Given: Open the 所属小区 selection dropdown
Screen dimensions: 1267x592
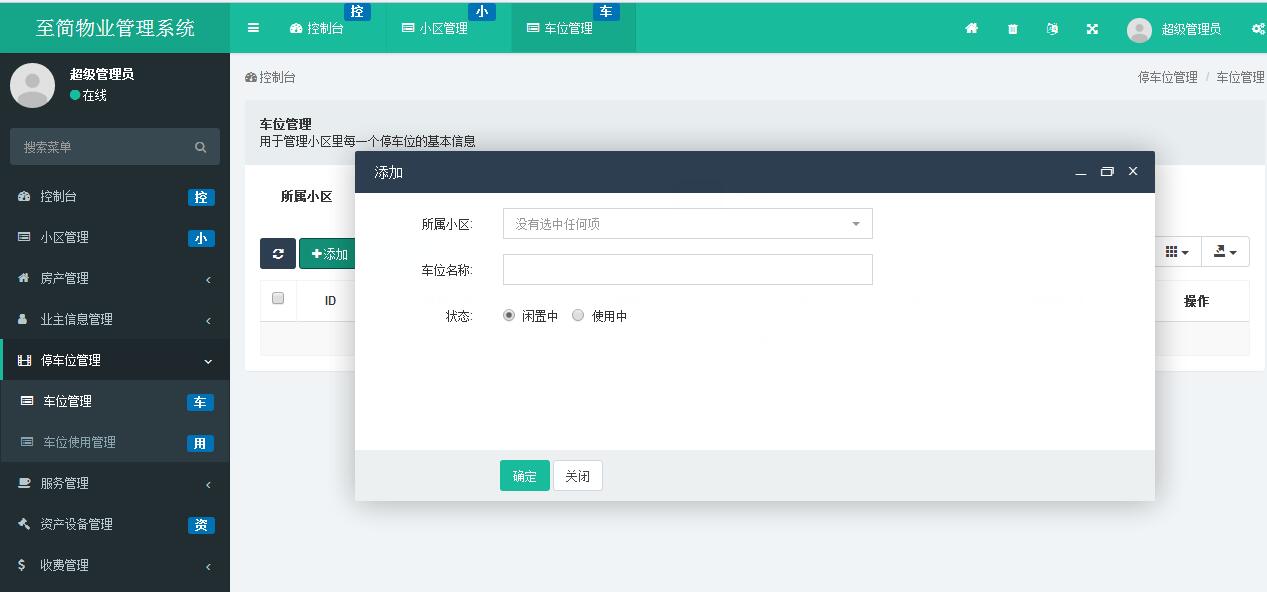Looking at the screenshot, I should (687, 223).
